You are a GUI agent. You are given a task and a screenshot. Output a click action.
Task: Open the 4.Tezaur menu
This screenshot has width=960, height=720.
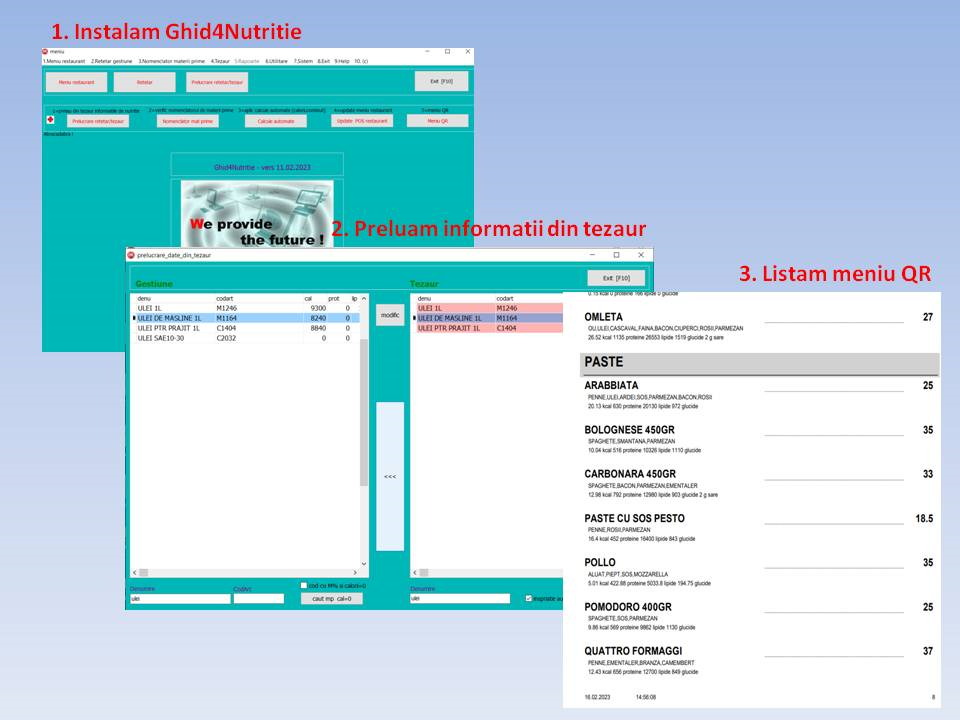coord(220,61)
